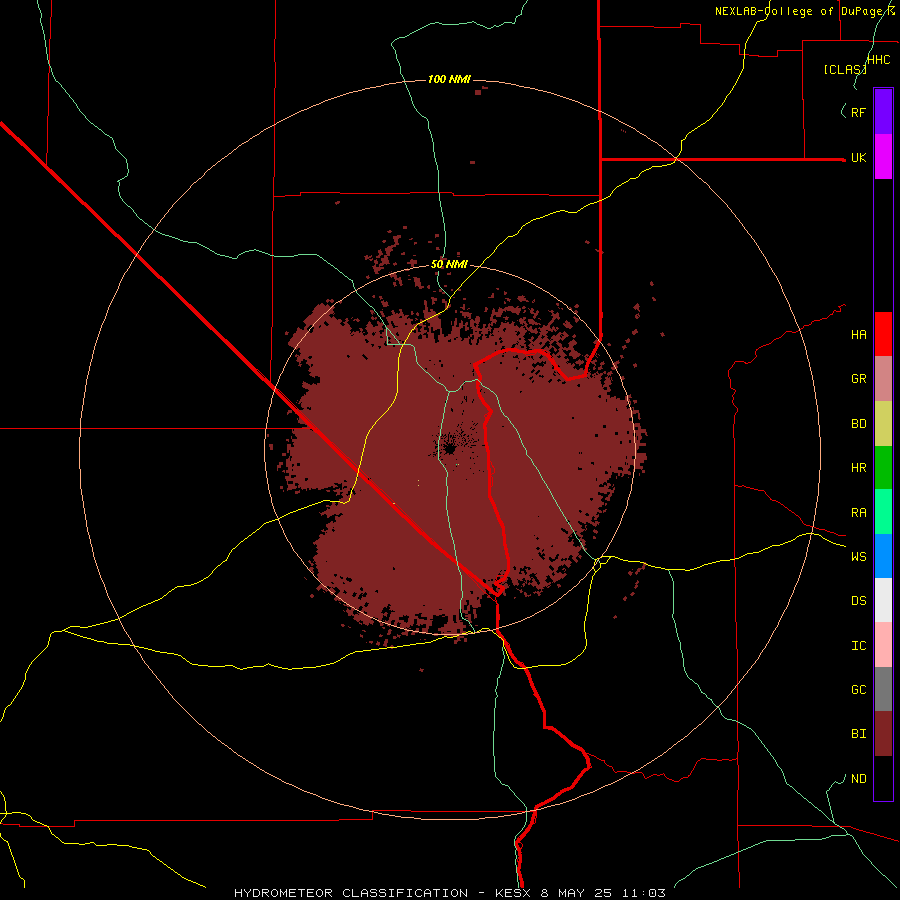Screen dimensions: 900x900
Task: Click the ND legend label
Action: pos(858,778)
